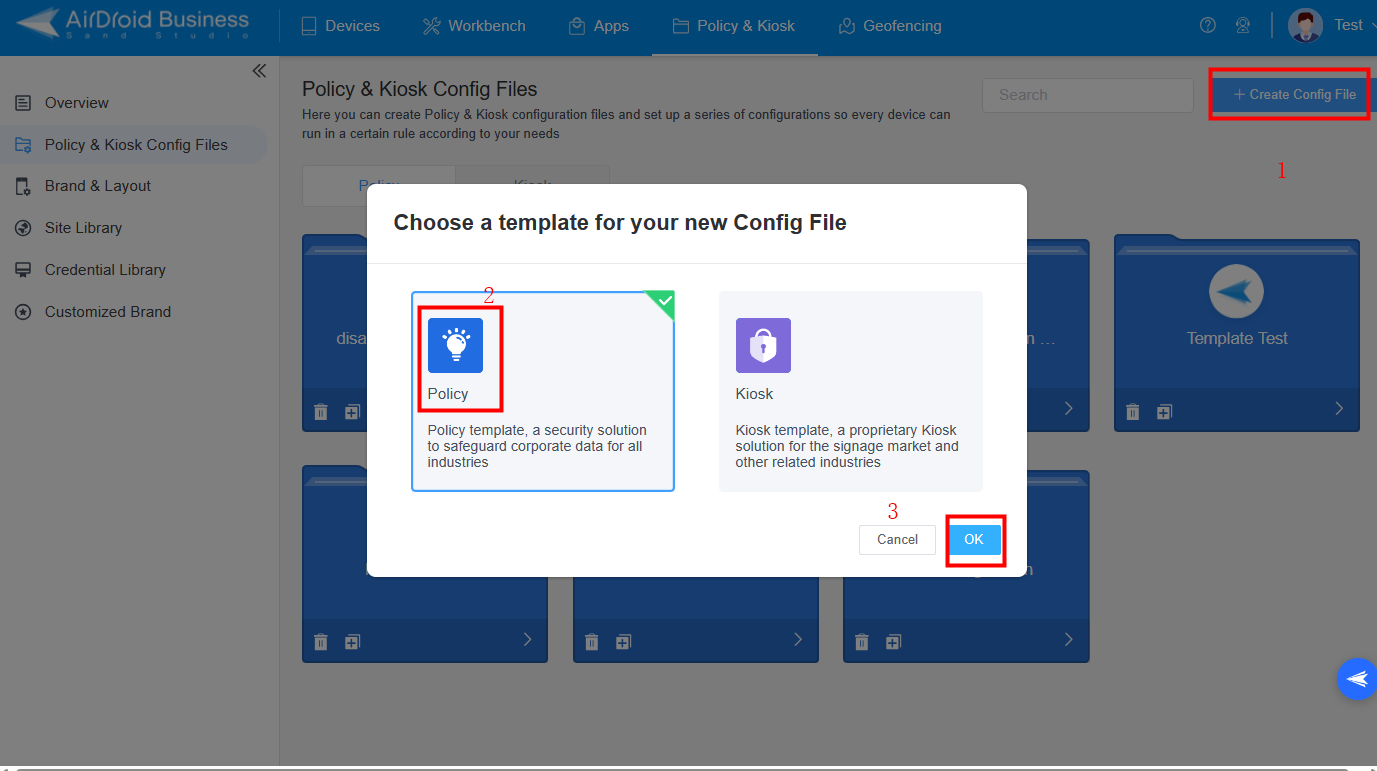This screenshot has width=1377, height=771.
Task: Select the Policy template description text
Action: click(x=537, y=446)
